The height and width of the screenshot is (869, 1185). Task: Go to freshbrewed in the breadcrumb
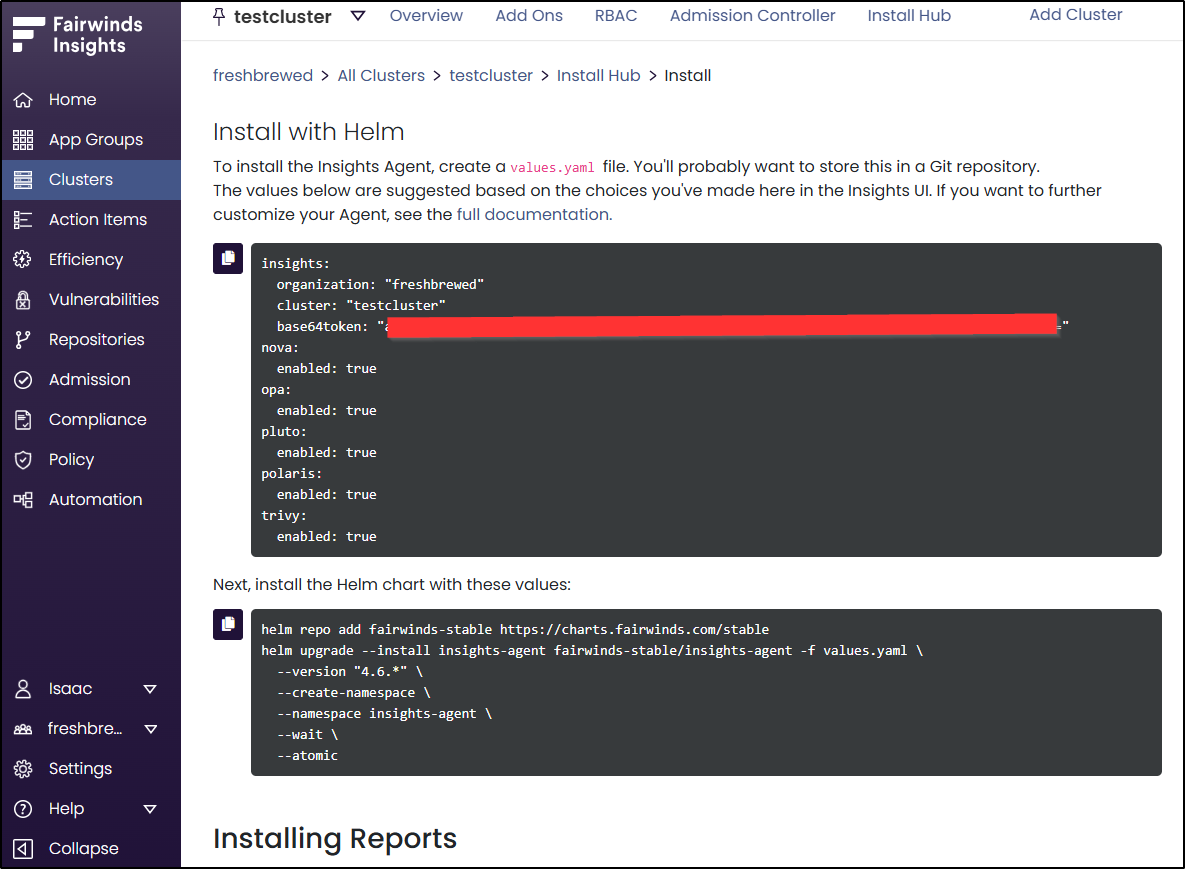[263, 76]
